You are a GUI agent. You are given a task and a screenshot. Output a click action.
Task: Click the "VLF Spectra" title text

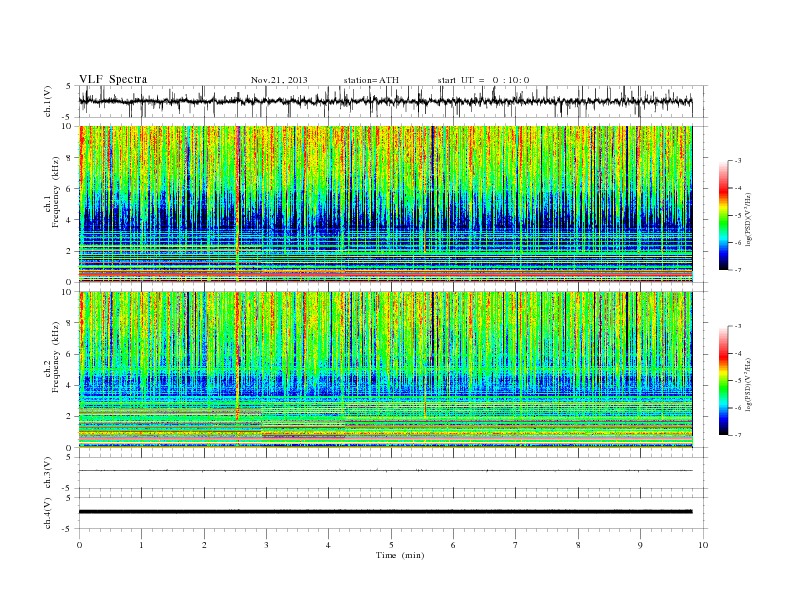pos(113,79)
